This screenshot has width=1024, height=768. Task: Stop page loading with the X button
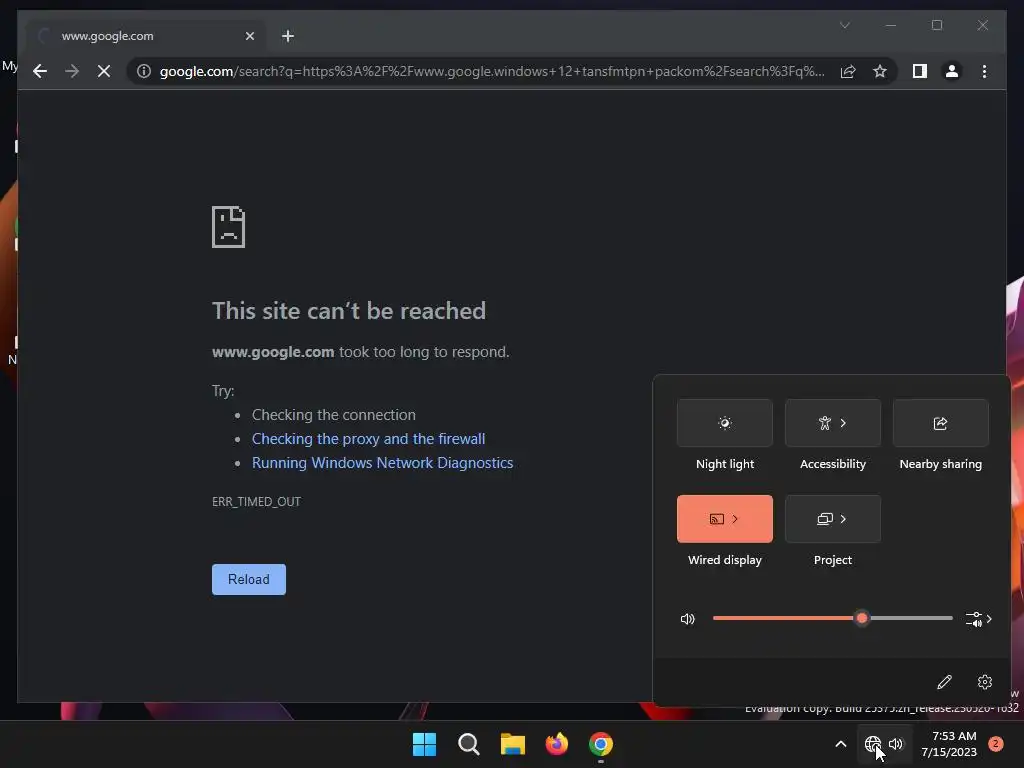click(104, 71)
